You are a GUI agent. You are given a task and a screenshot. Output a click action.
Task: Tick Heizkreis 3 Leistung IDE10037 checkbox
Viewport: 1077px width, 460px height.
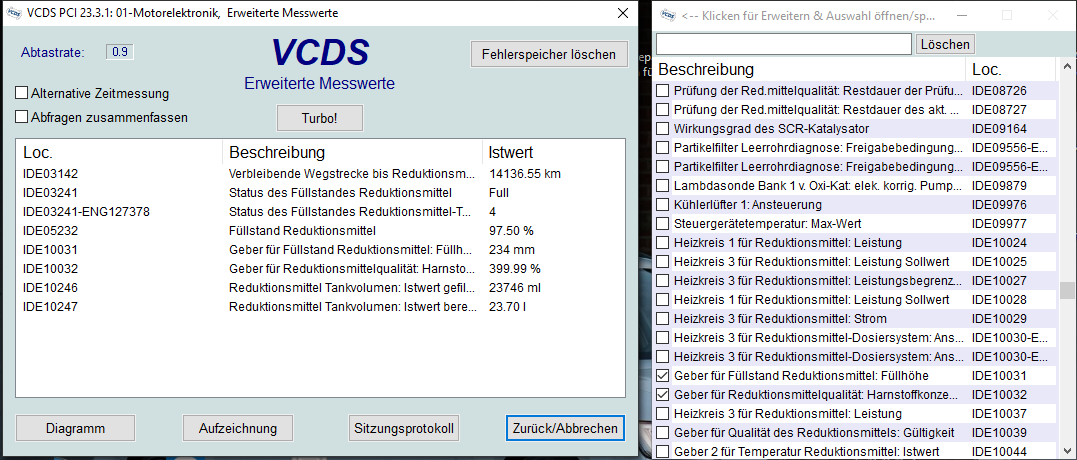coord(662,413)
